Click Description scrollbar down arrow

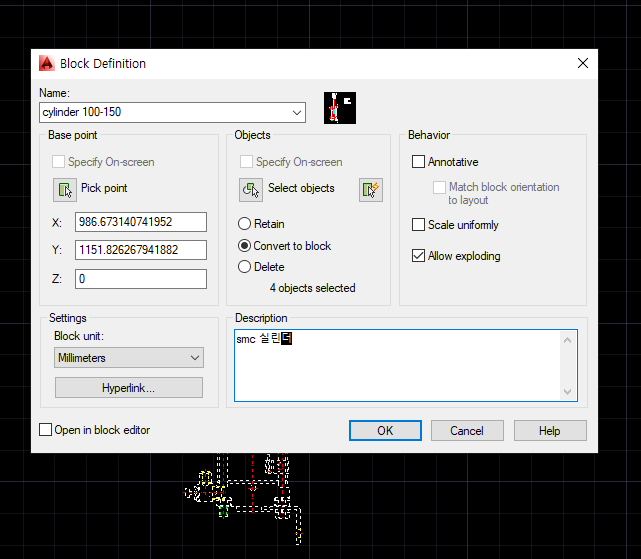[x=567, y=391]
